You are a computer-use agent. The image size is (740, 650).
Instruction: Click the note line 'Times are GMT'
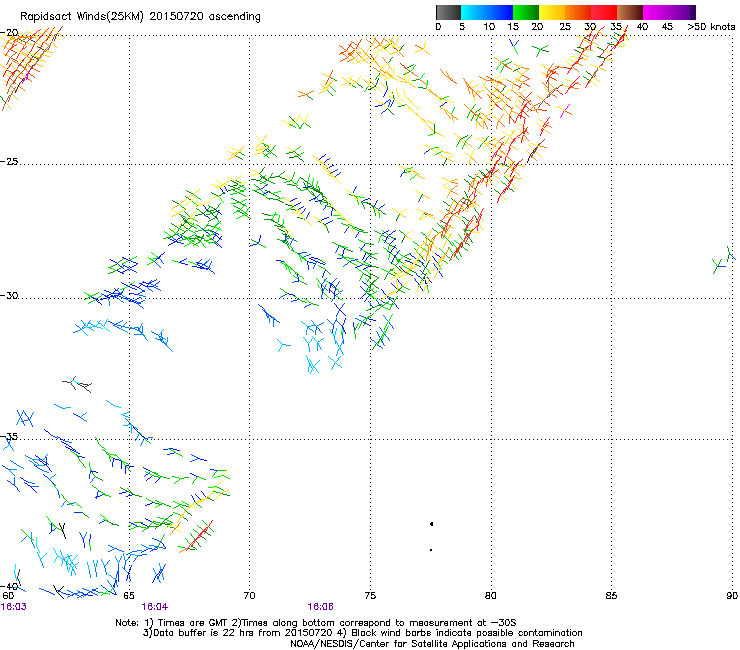[x=191, y=623]
